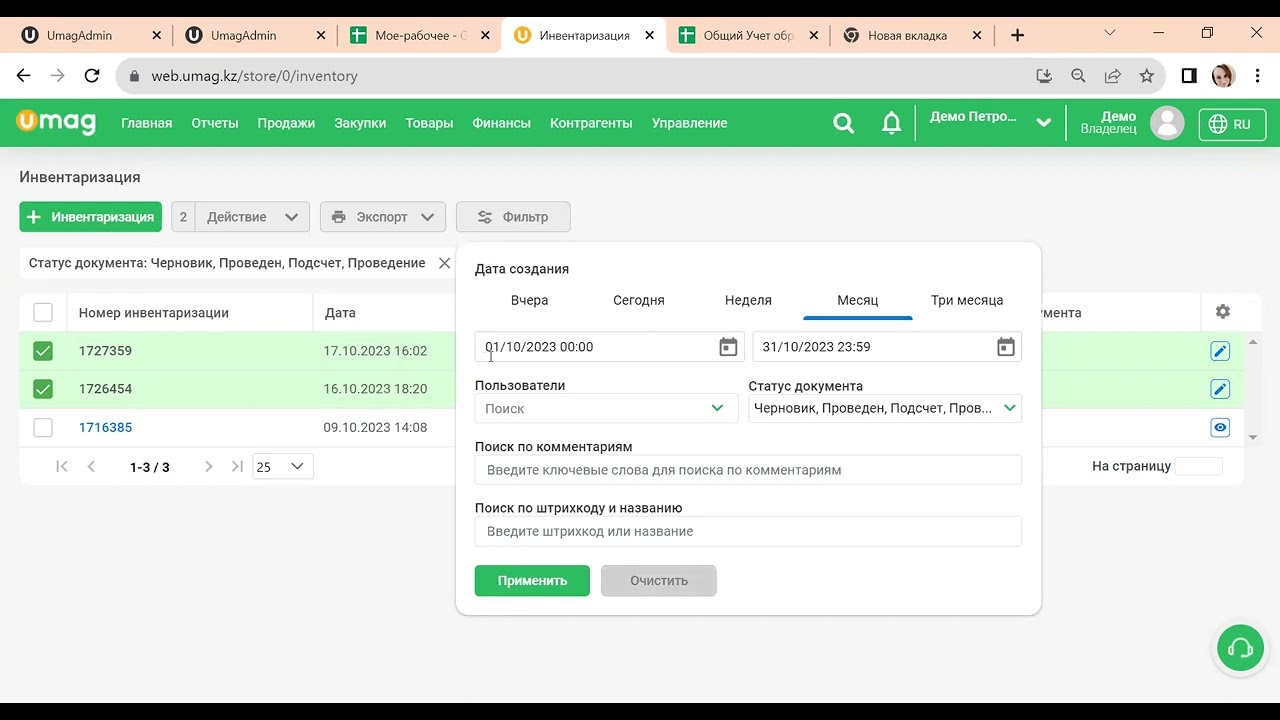The width and height of the screenshot is (1280, 720).
Task: Open the RU language selector
Action: point(1231,124)
